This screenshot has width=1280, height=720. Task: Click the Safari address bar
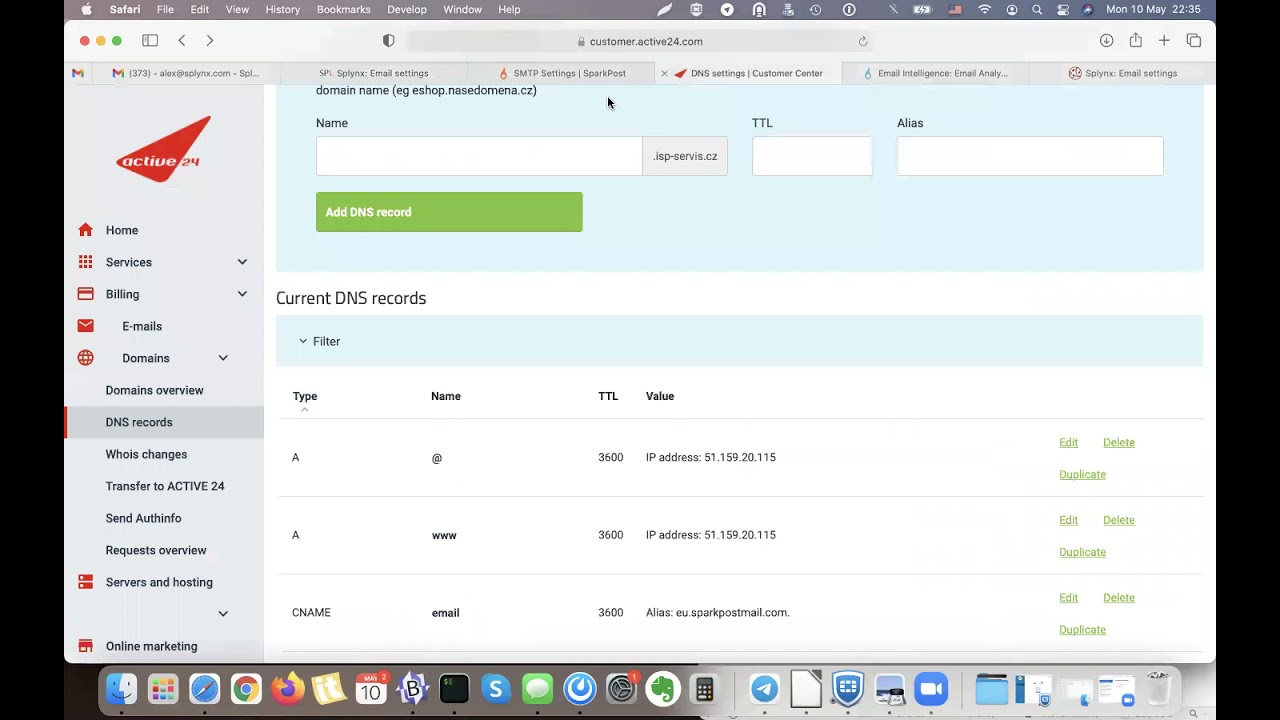point(640,41)
